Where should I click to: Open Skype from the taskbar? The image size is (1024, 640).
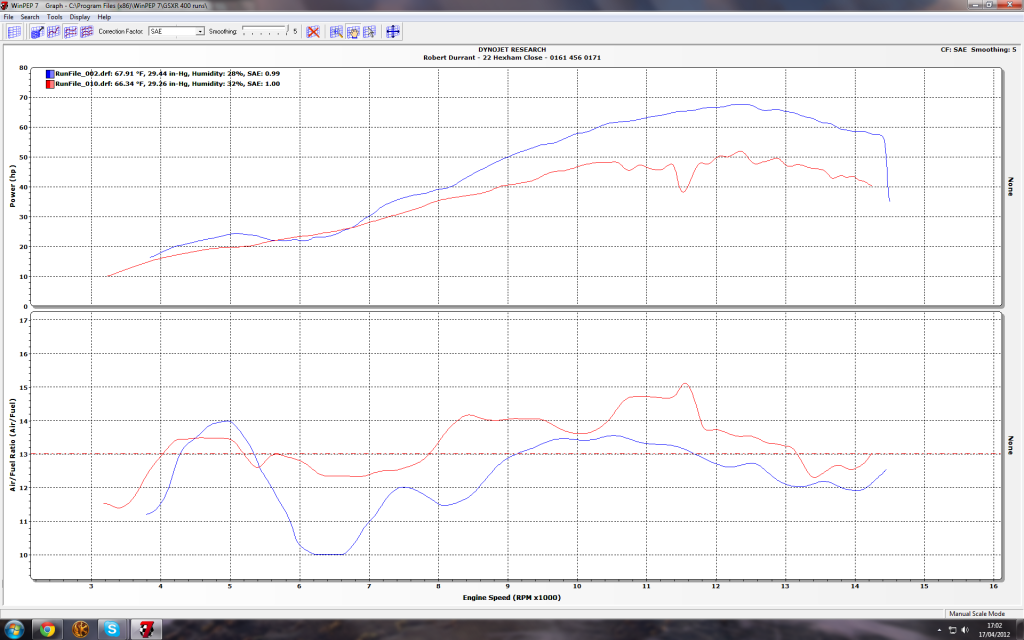pos(112,630)
